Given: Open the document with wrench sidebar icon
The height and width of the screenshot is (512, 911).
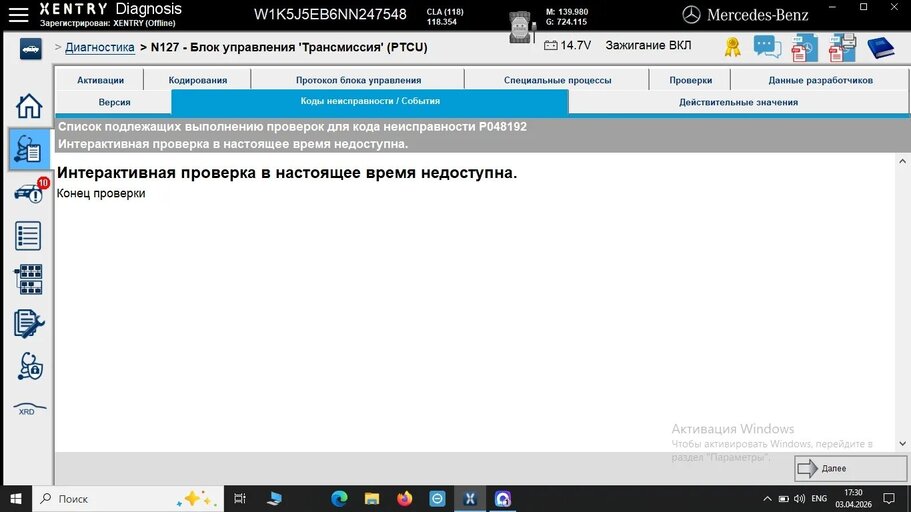Looking at the screenshot, I should coord(28,324).
